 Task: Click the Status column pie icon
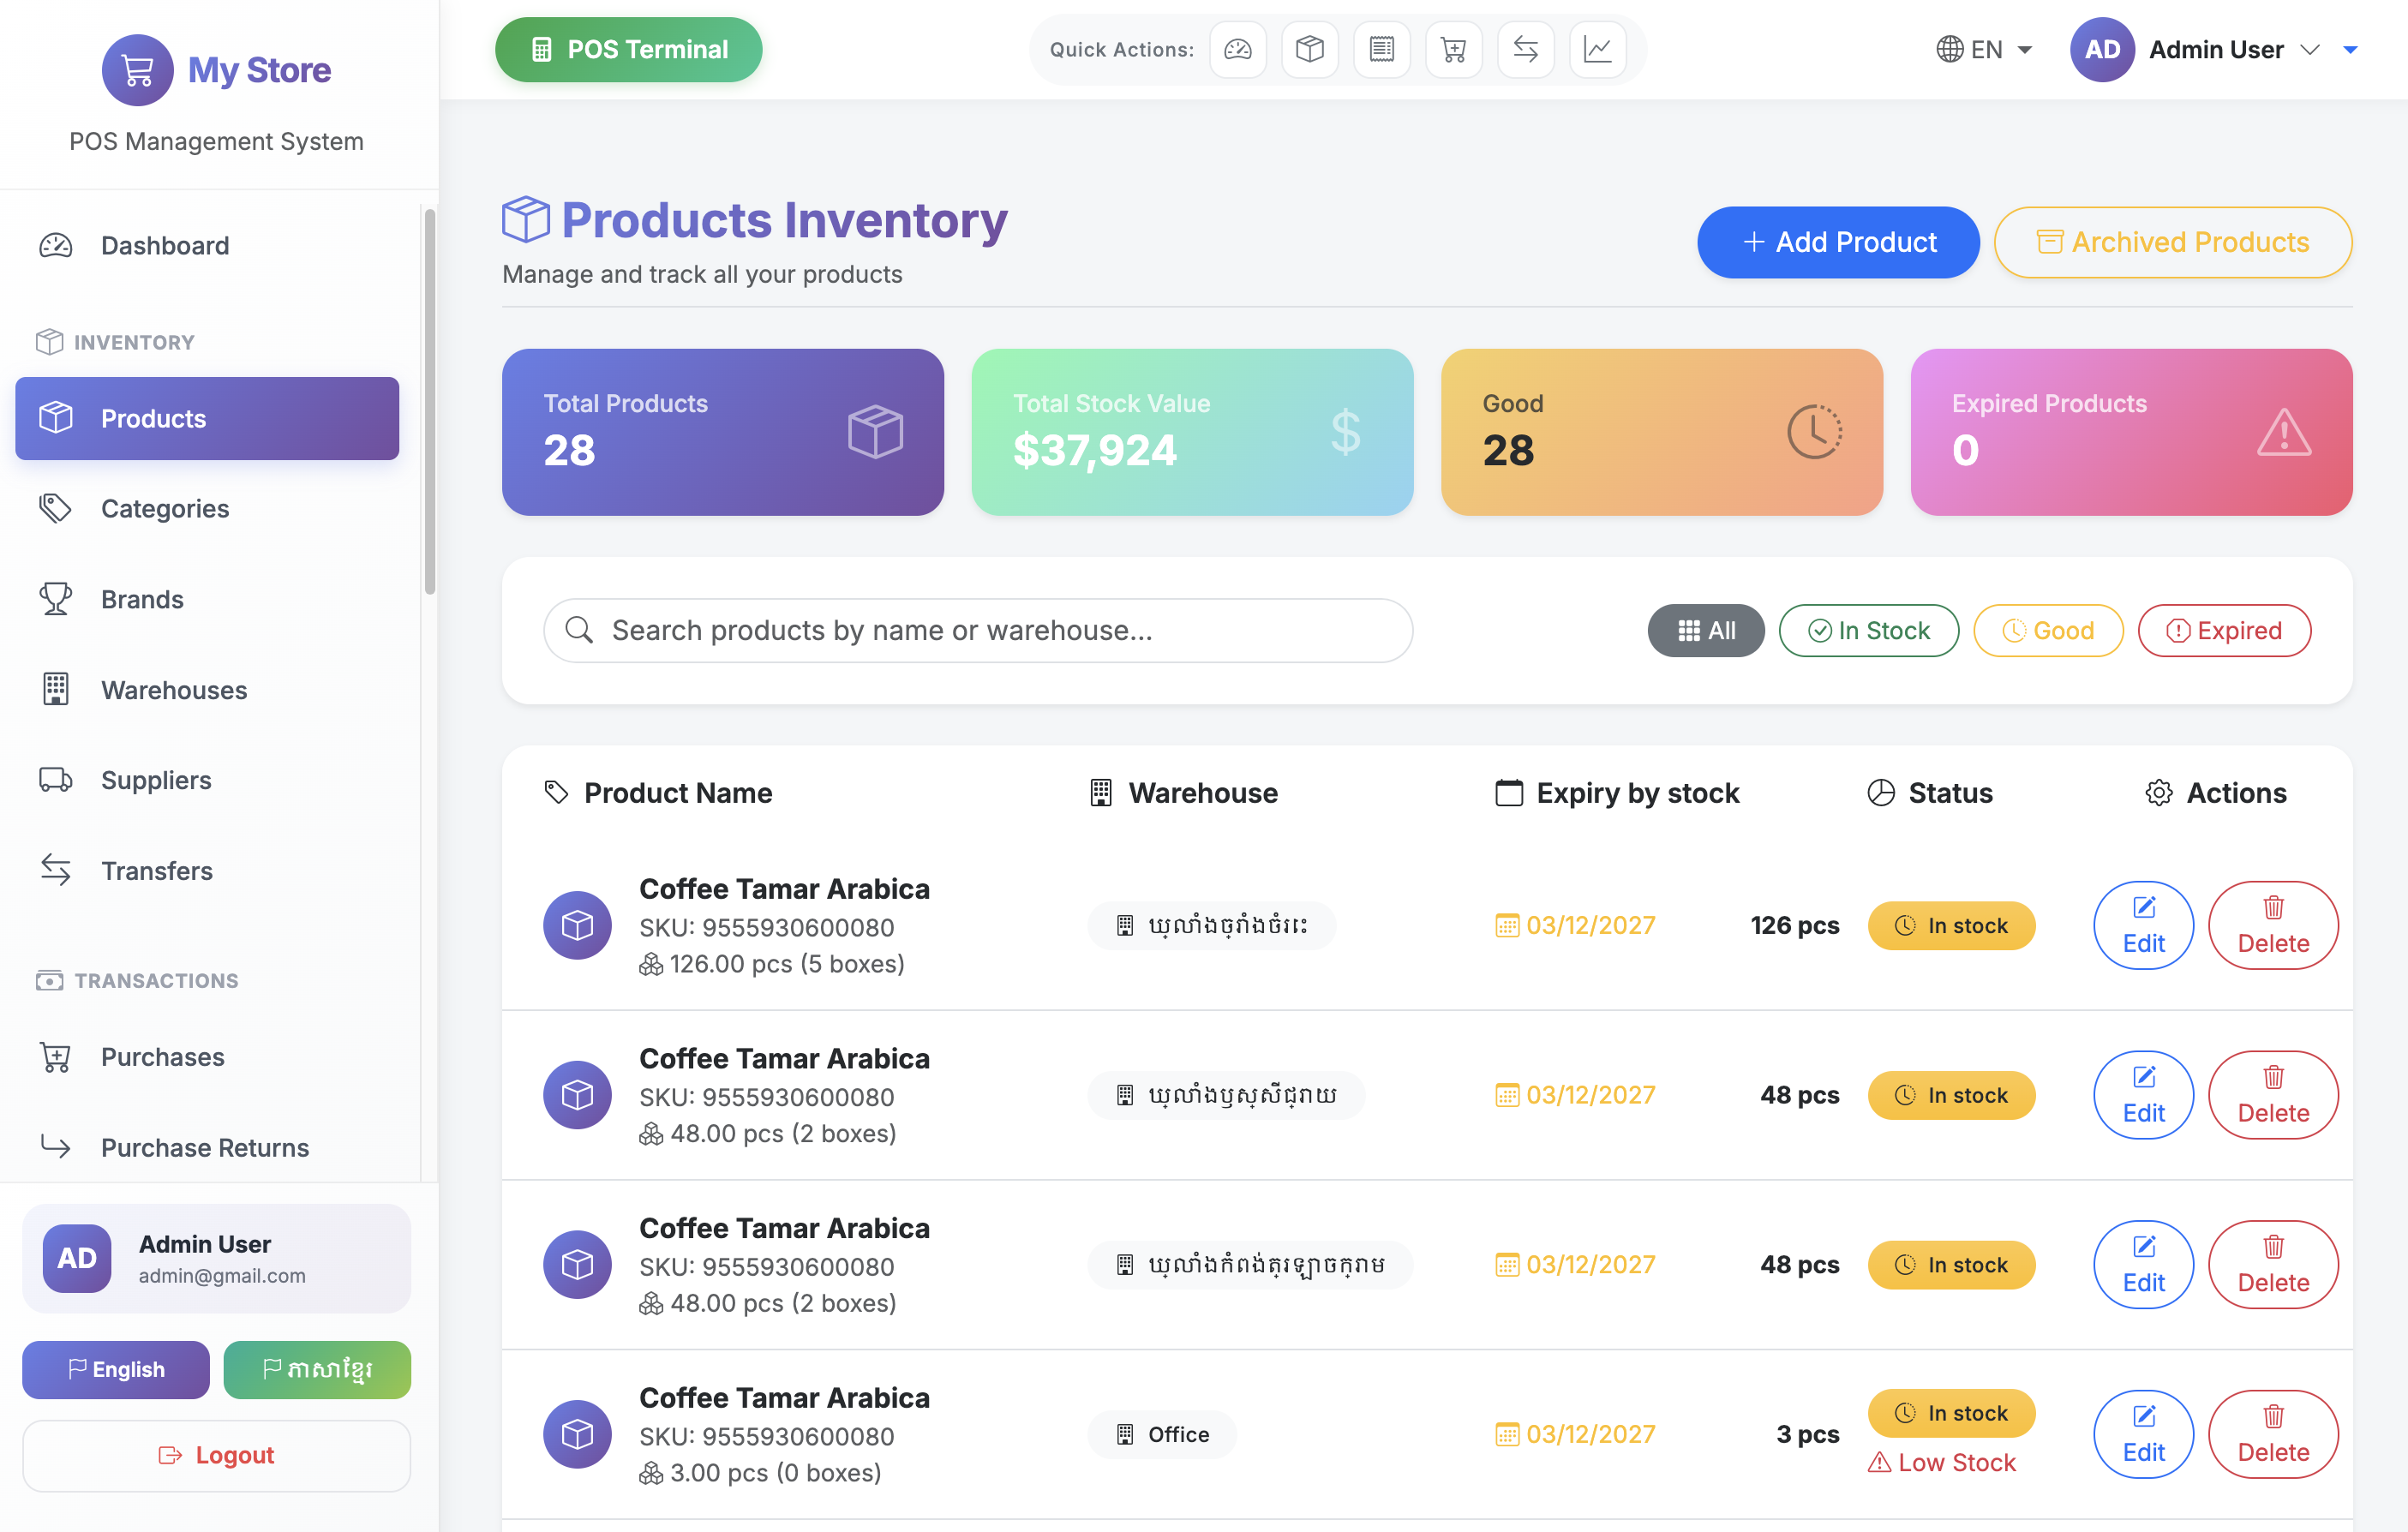1881,793
